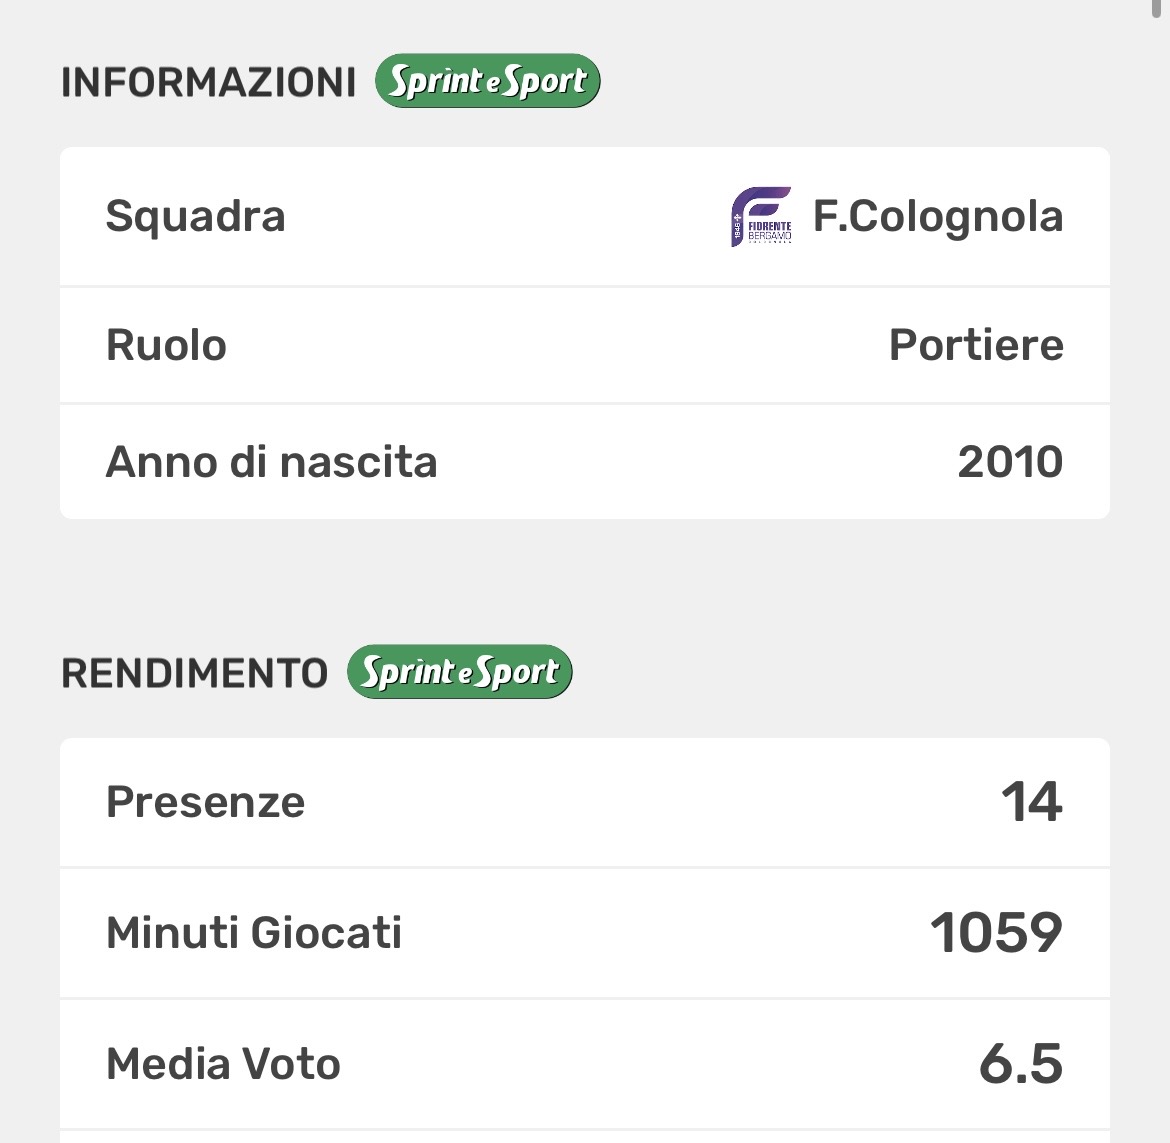
Task: Click the INFORMAZIONI section heading
Action: [208, 82]
